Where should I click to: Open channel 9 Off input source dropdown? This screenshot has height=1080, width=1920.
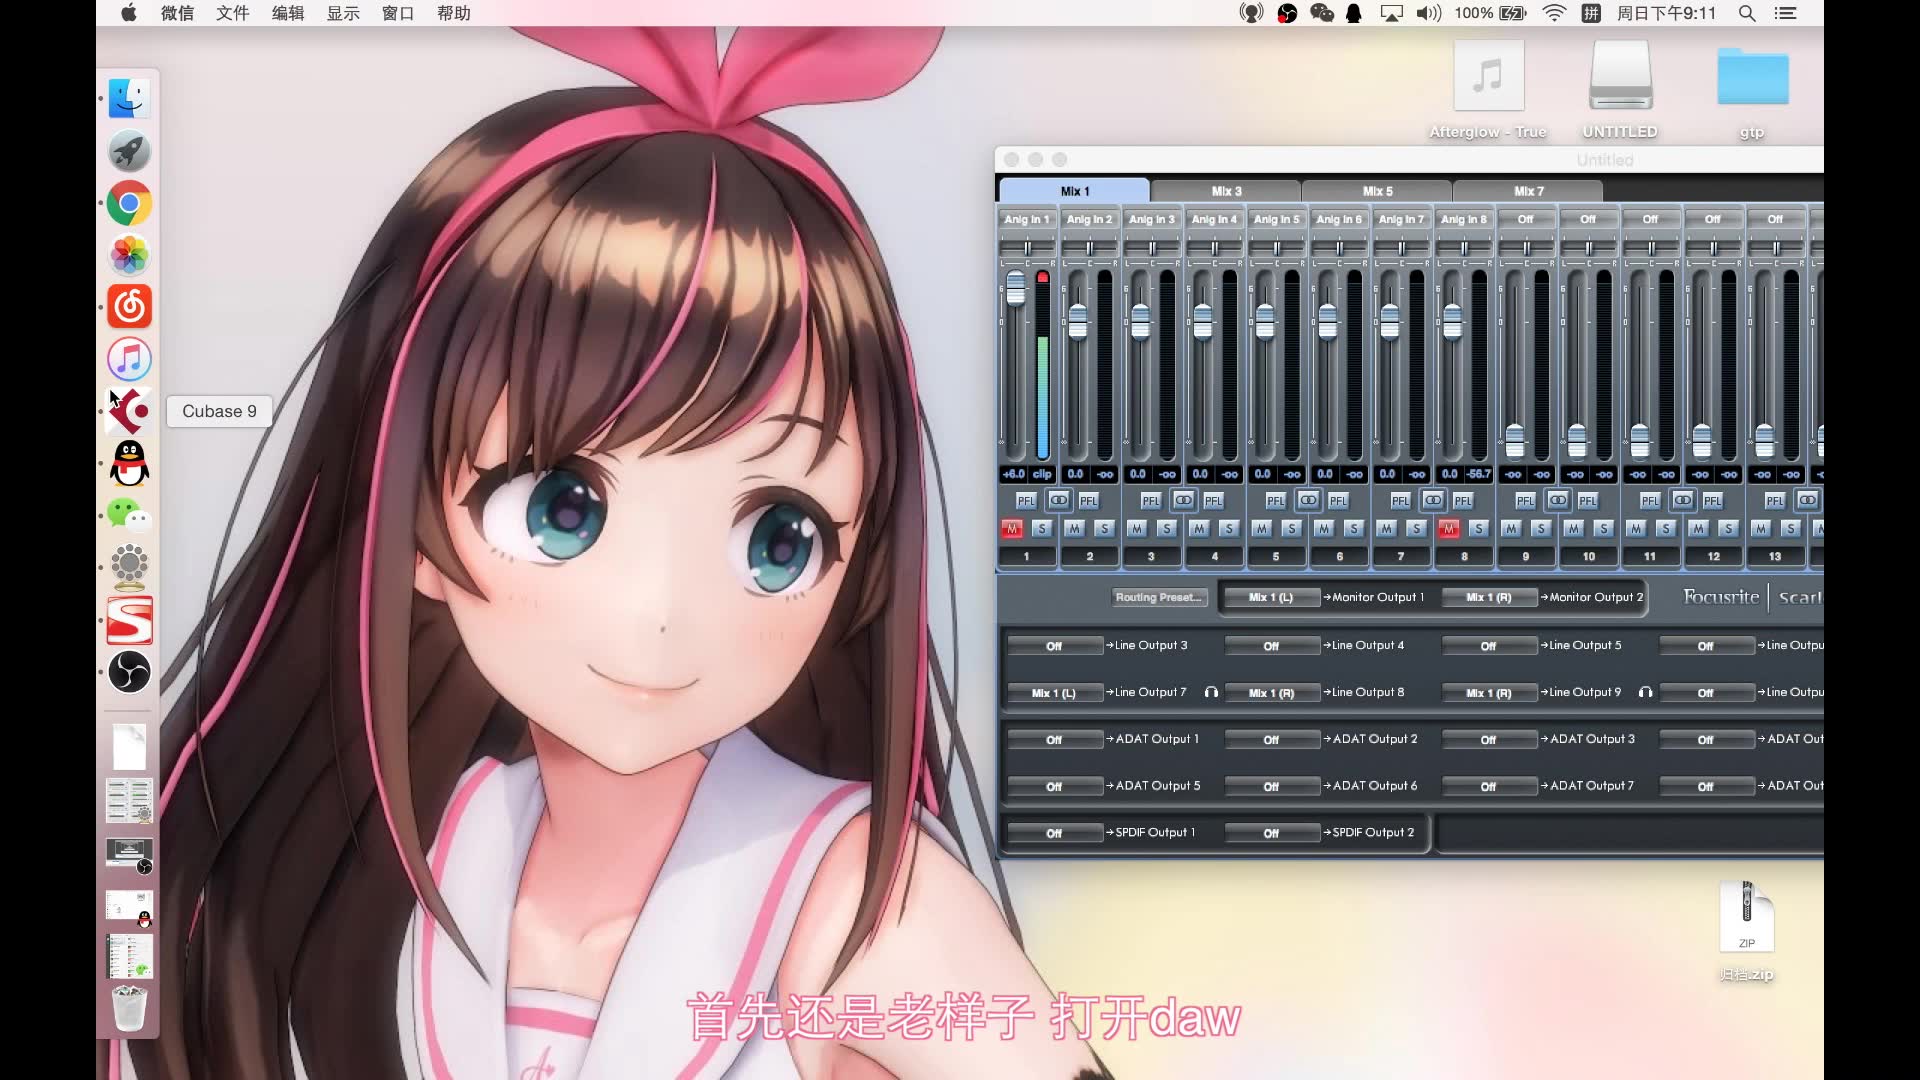[x=1526, y=219]
